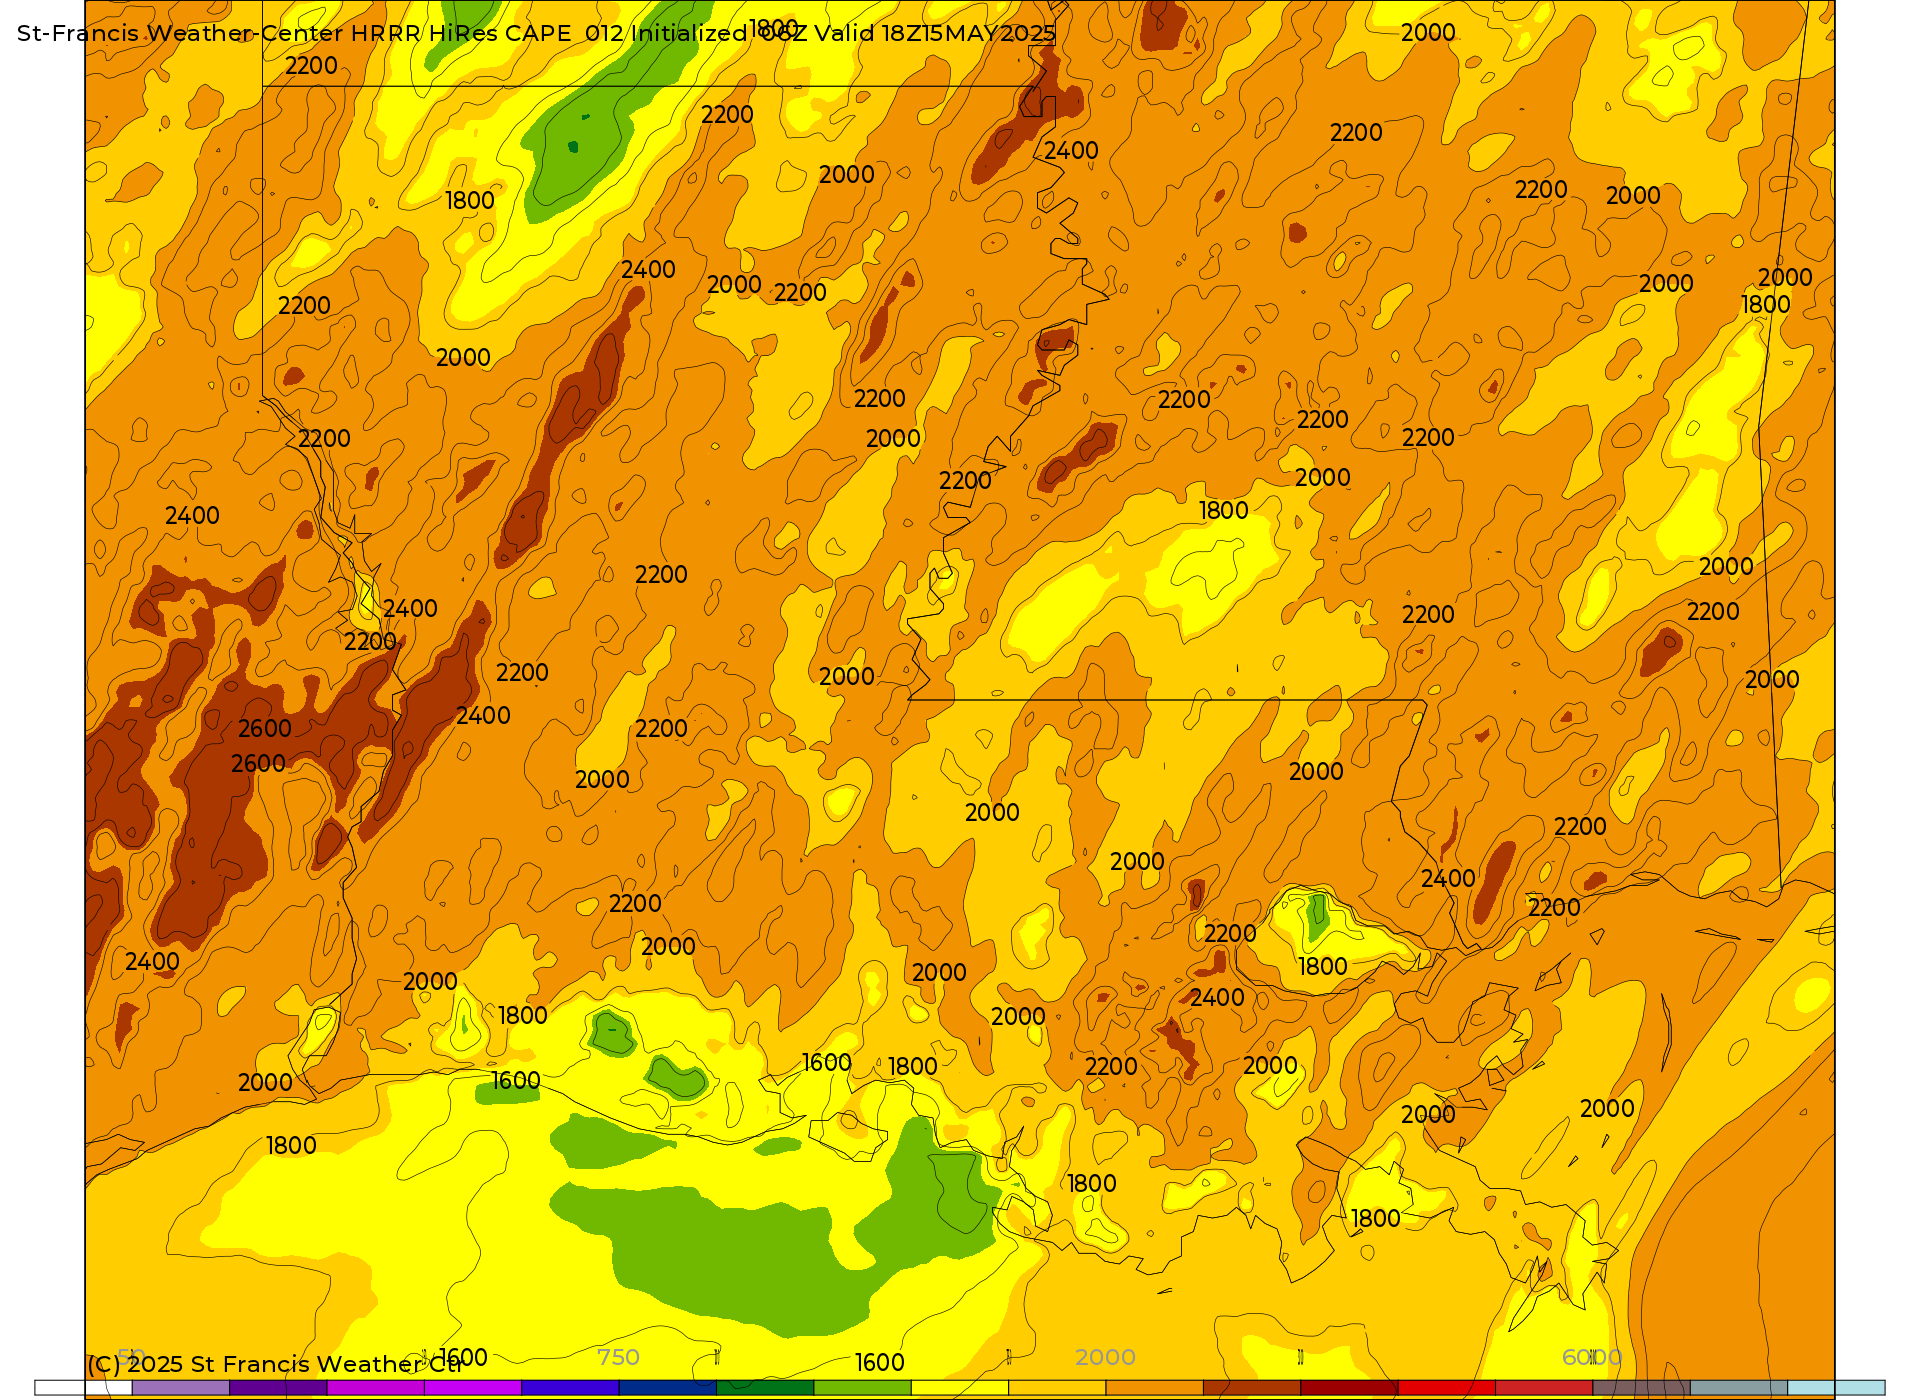Select the lavender swatch in the color bar
The width and height of the screenshot is (1920, 1400).
pos(181,1388)
